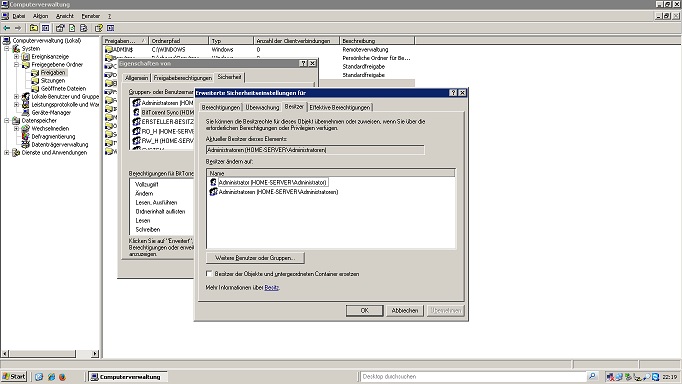Click the desktop search magnifier icon
This screenshot has width=682, height=384.
click(592, 376)
